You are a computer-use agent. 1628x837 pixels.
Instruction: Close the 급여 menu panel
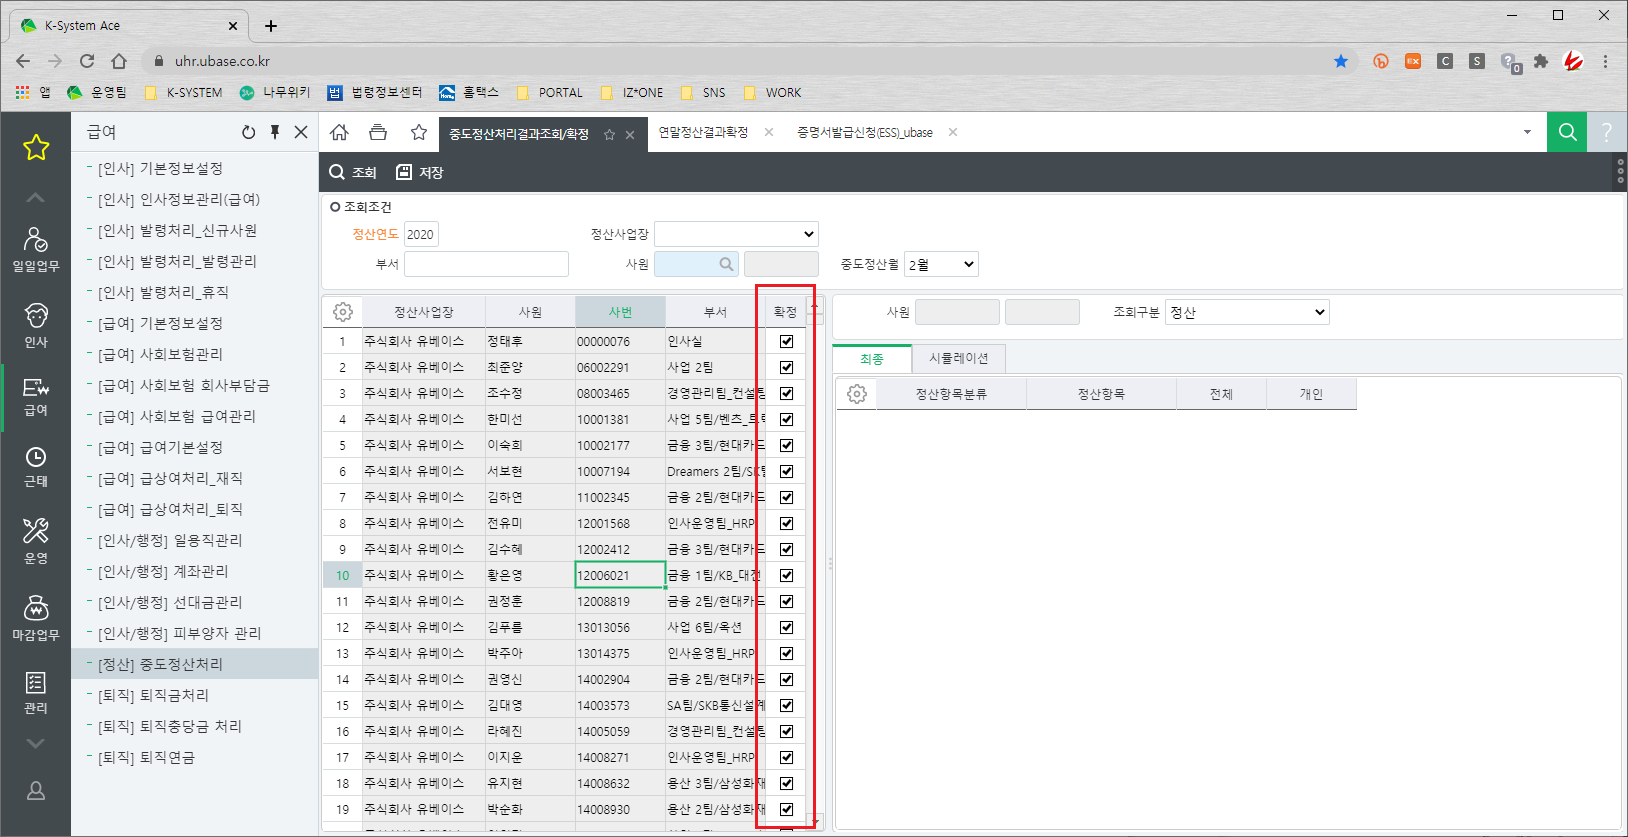click(301, 132)
